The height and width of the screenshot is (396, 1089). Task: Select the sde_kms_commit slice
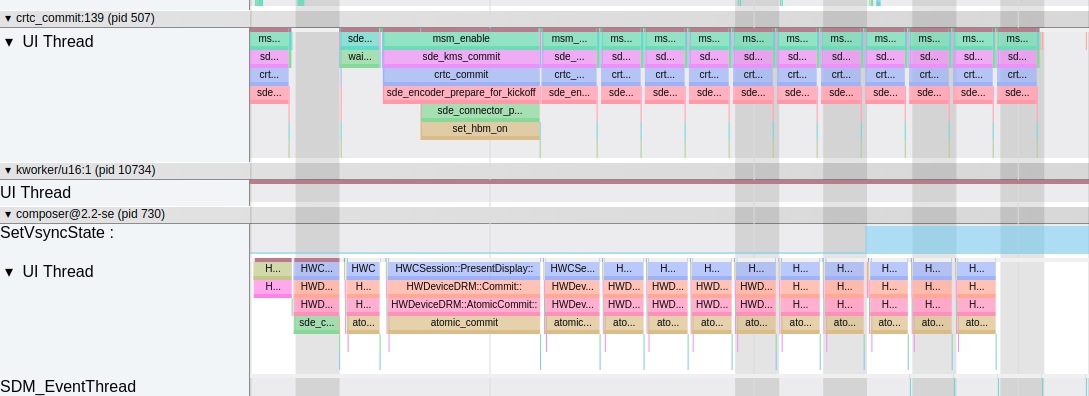pyautogui.click(x=461, y=58)
